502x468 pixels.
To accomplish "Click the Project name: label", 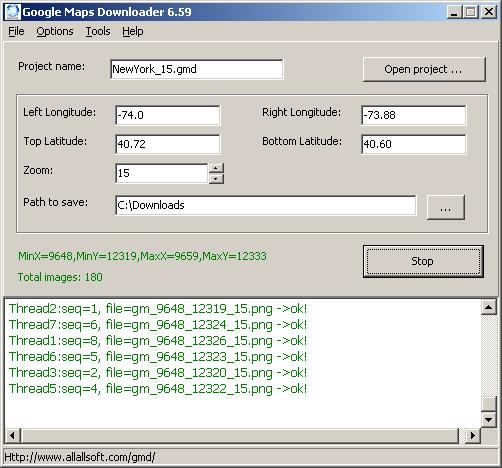I will (51, 66).
